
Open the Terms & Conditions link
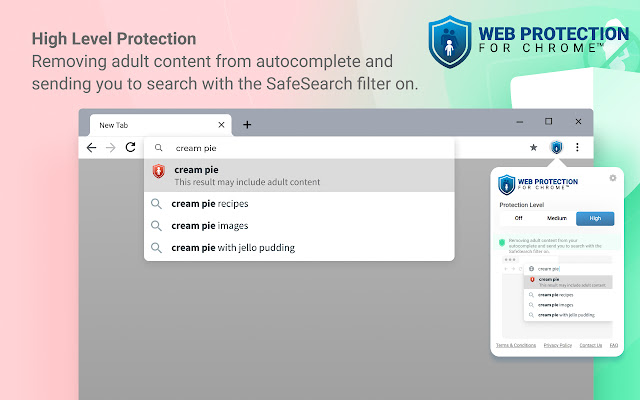[516, 345]
